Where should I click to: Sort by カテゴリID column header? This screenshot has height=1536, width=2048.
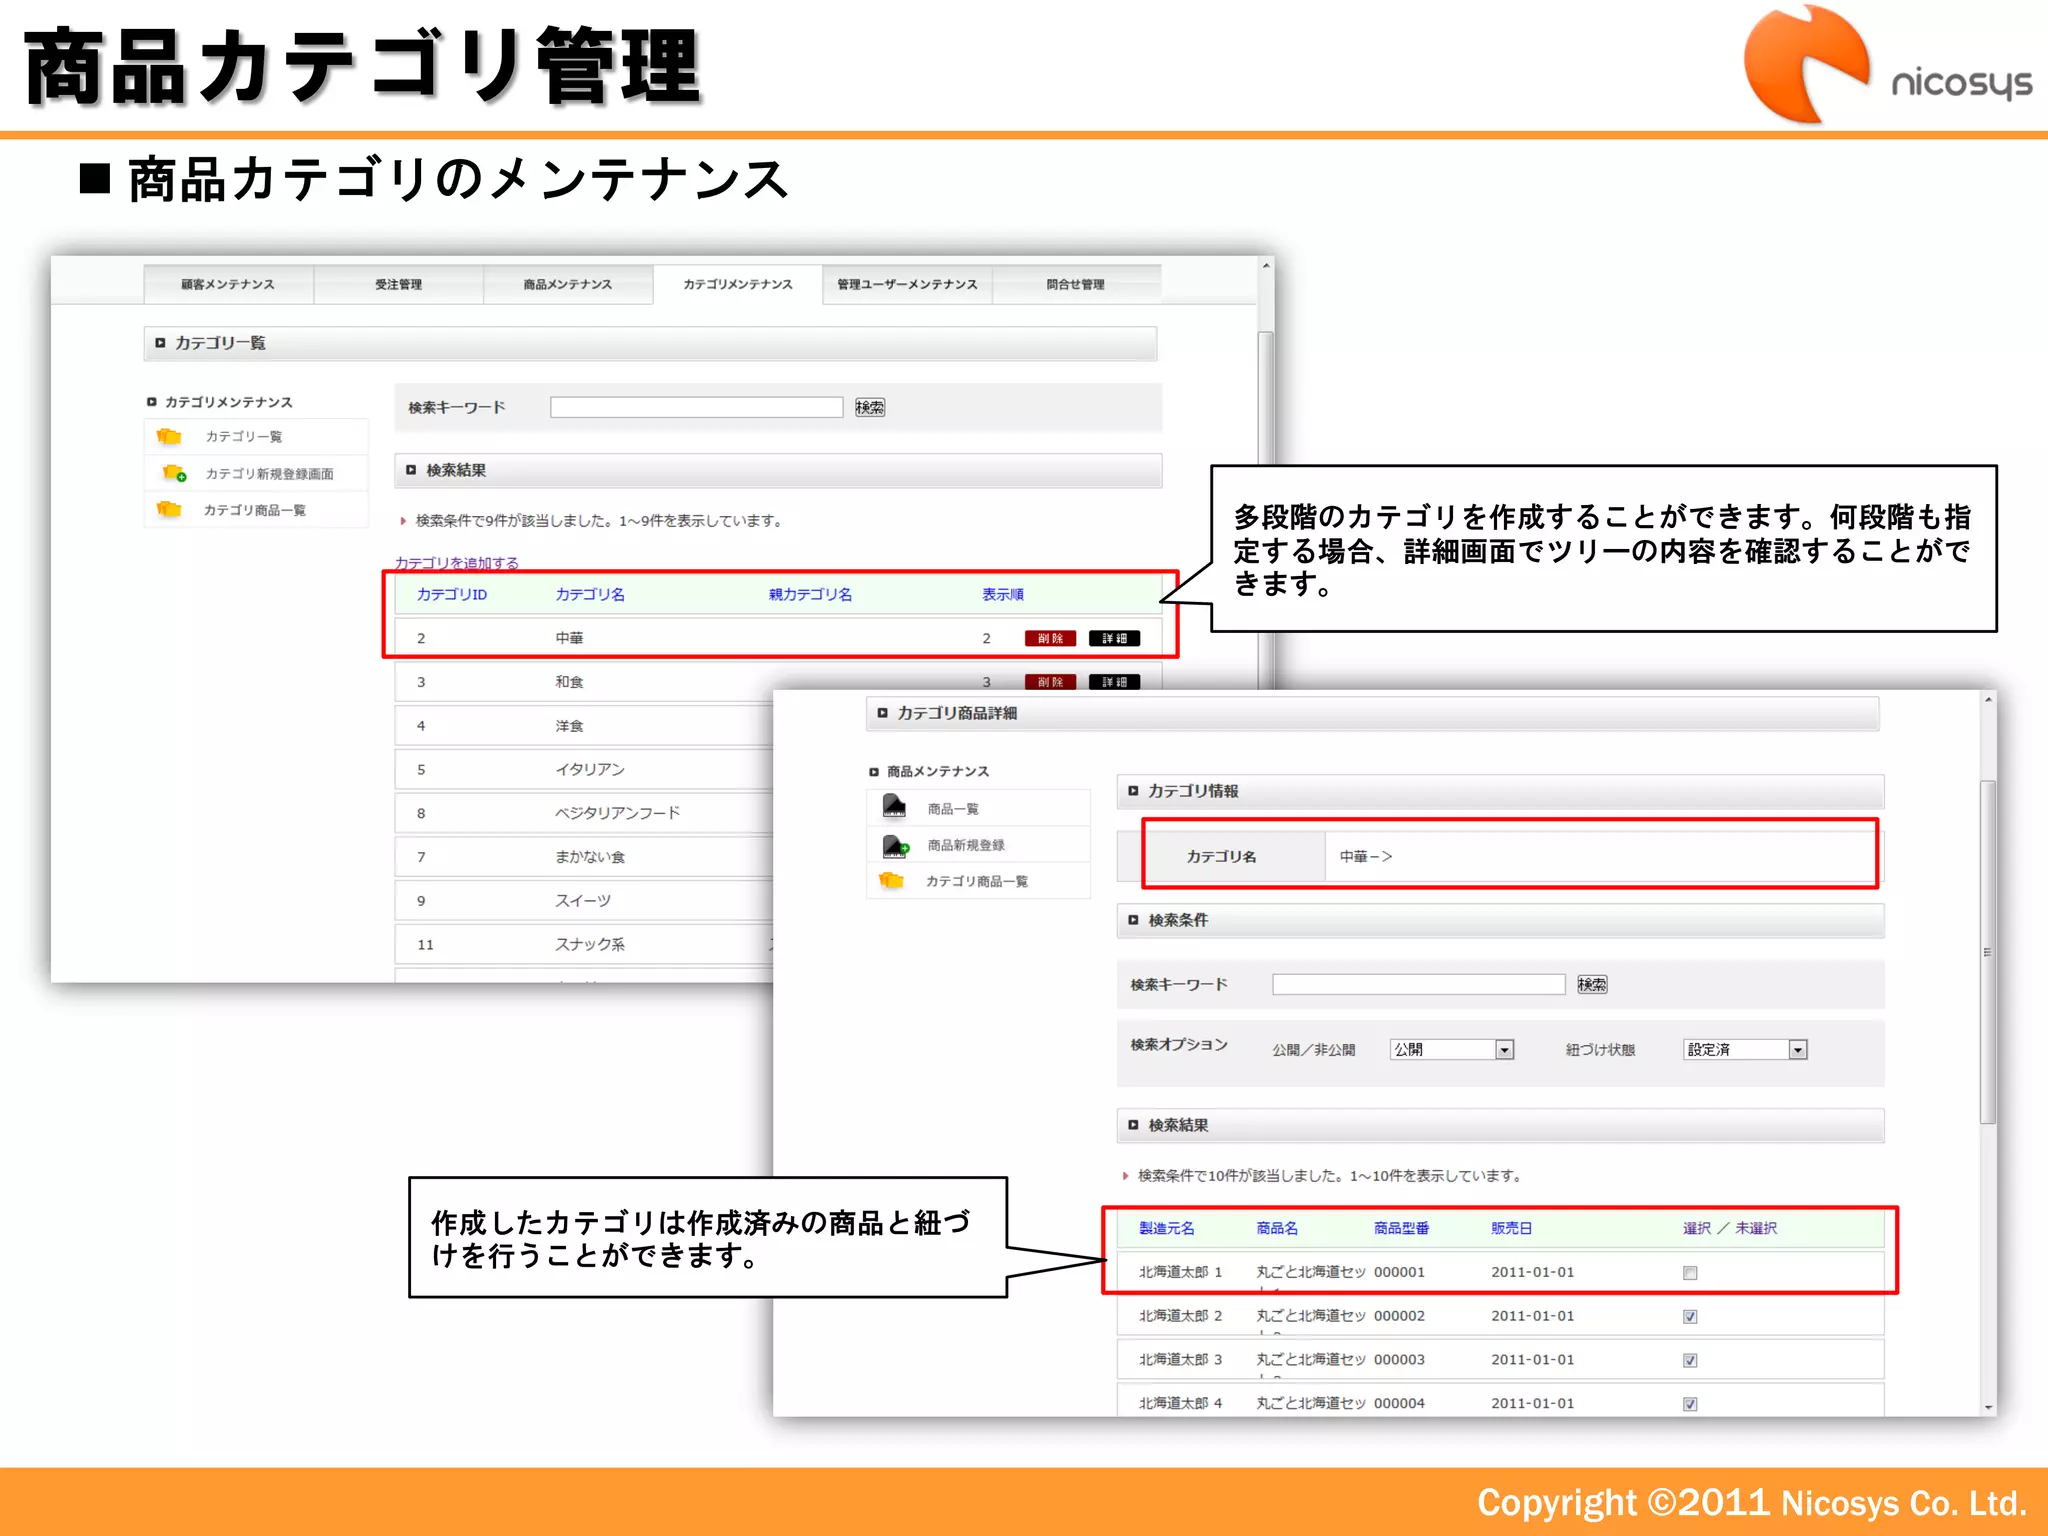click(x=452, y=594)
